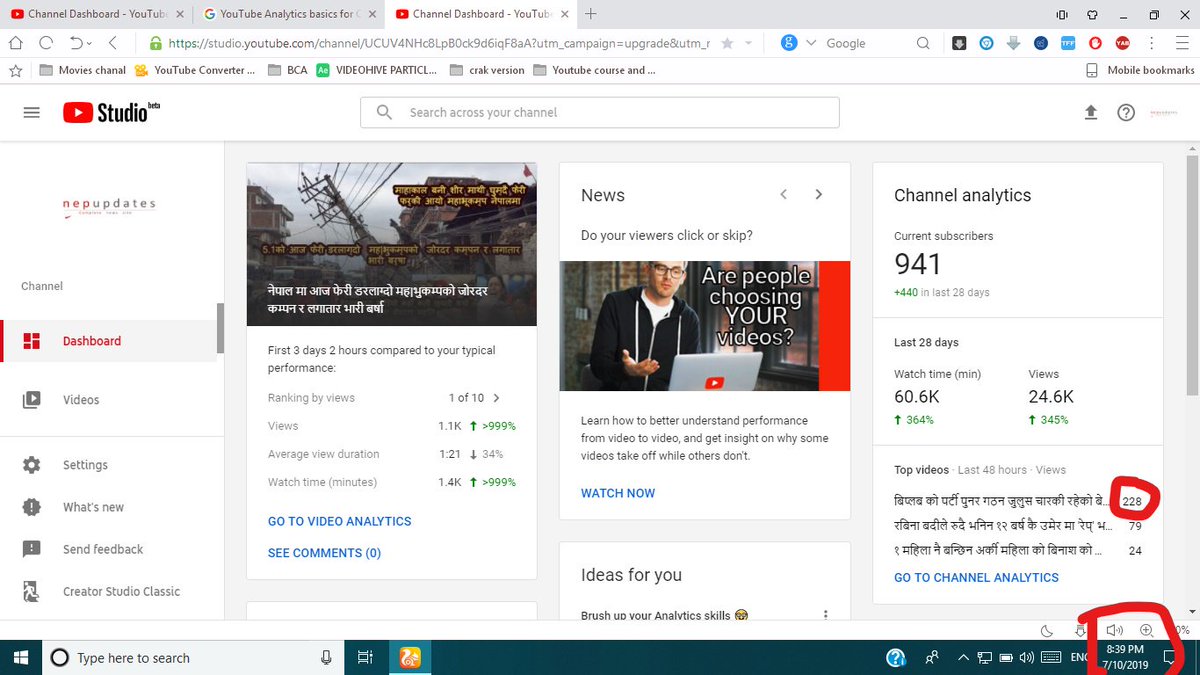Click the top video row with 228 views
The image size is (1200, 675).
(1018, 500)
